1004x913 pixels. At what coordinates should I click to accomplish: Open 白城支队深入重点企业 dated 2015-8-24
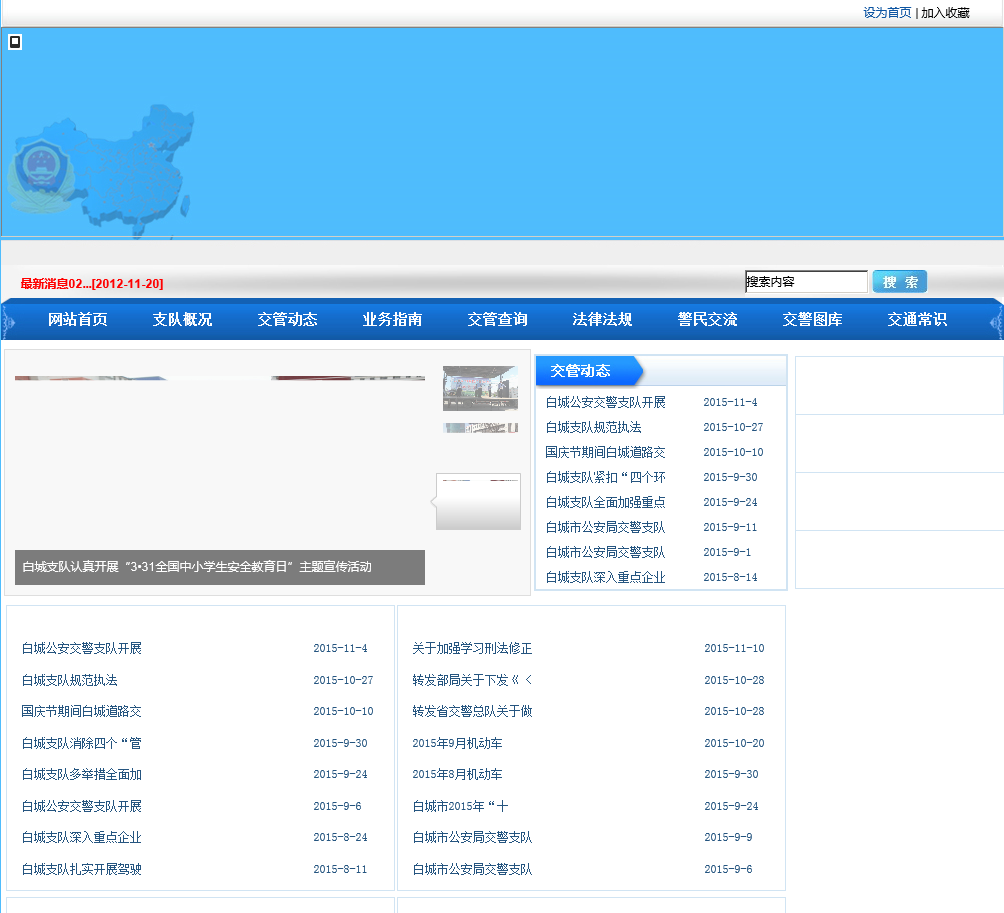[81, 837]
